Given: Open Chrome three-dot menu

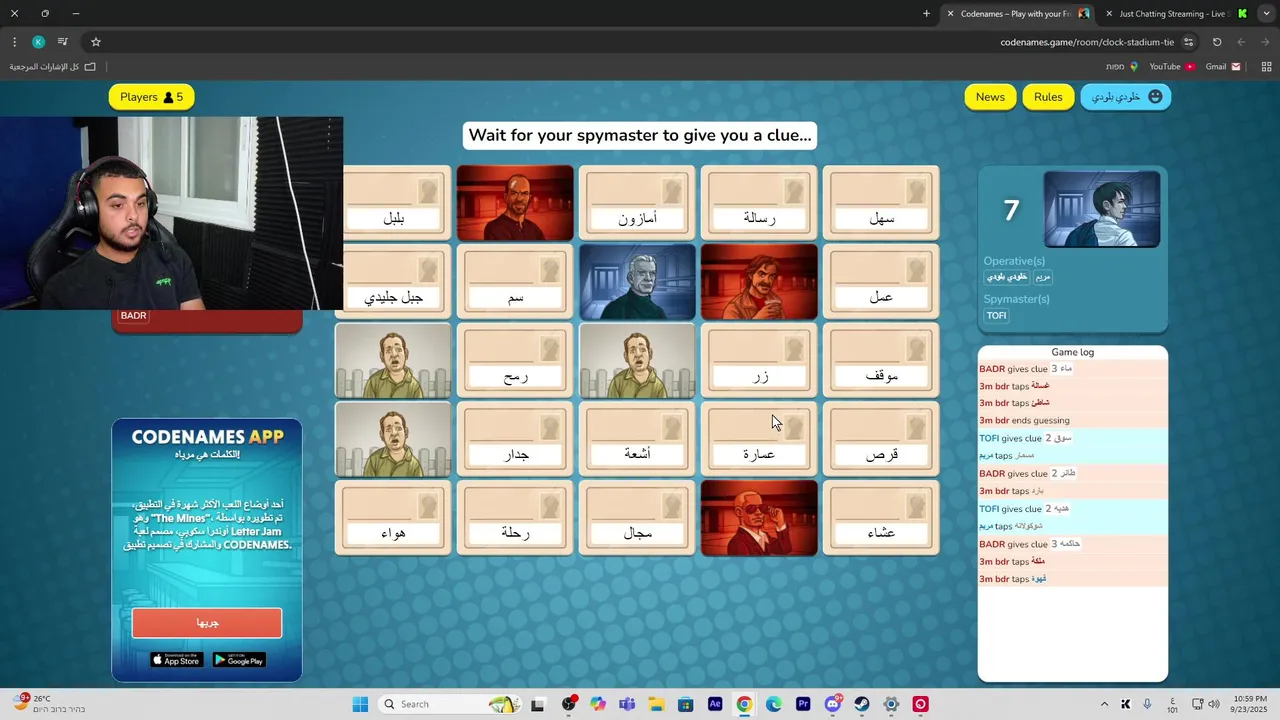Looking at the screenshot, I should tap(14, 42).
